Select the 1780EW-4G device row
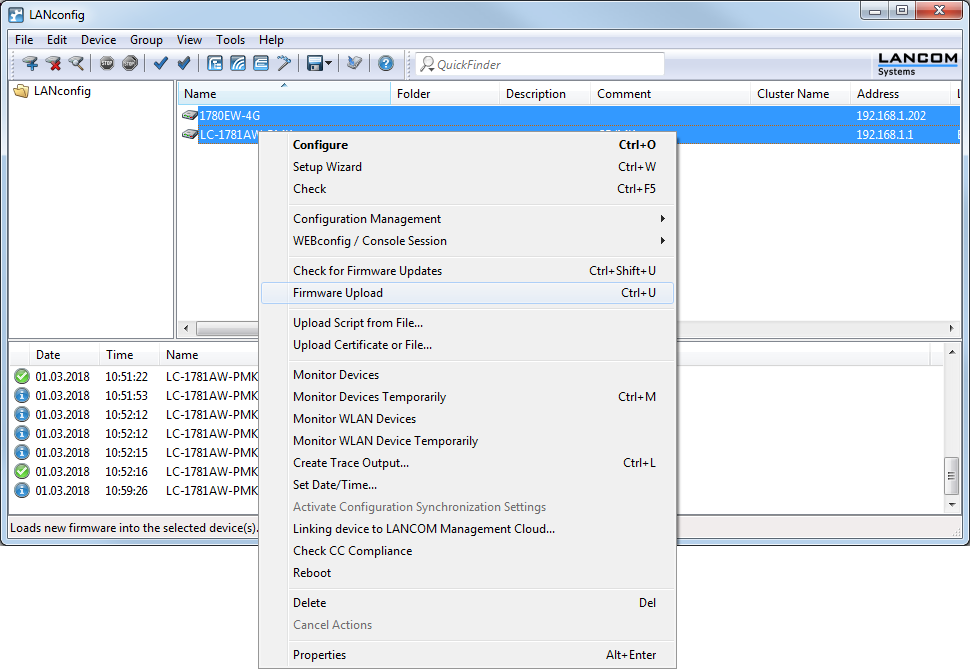This screenshot has width=970, height=669. point(230,116)
